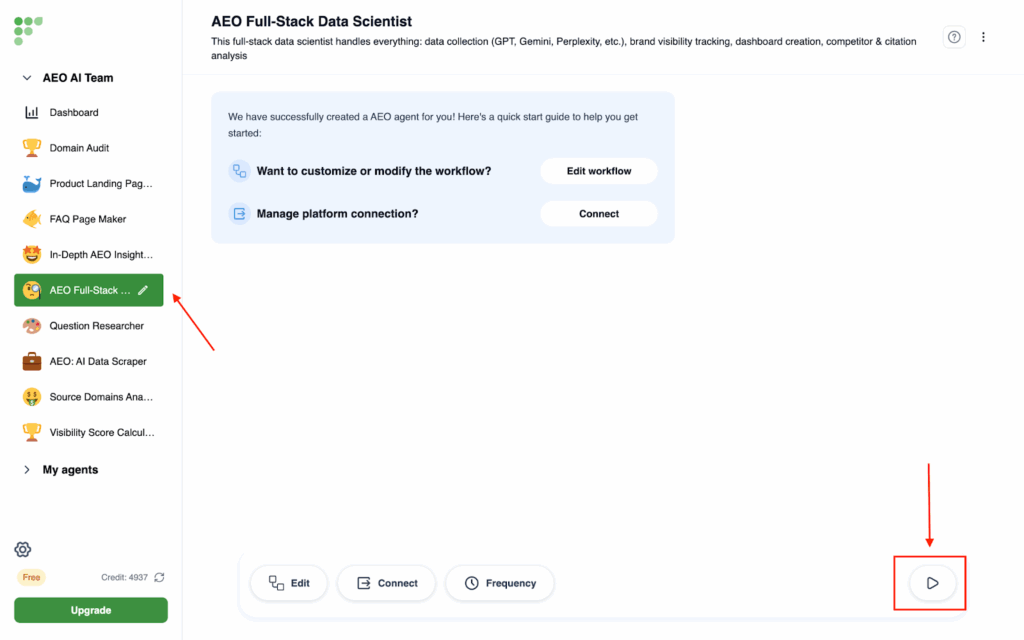Click the Edit workflow button

point(599,171)
